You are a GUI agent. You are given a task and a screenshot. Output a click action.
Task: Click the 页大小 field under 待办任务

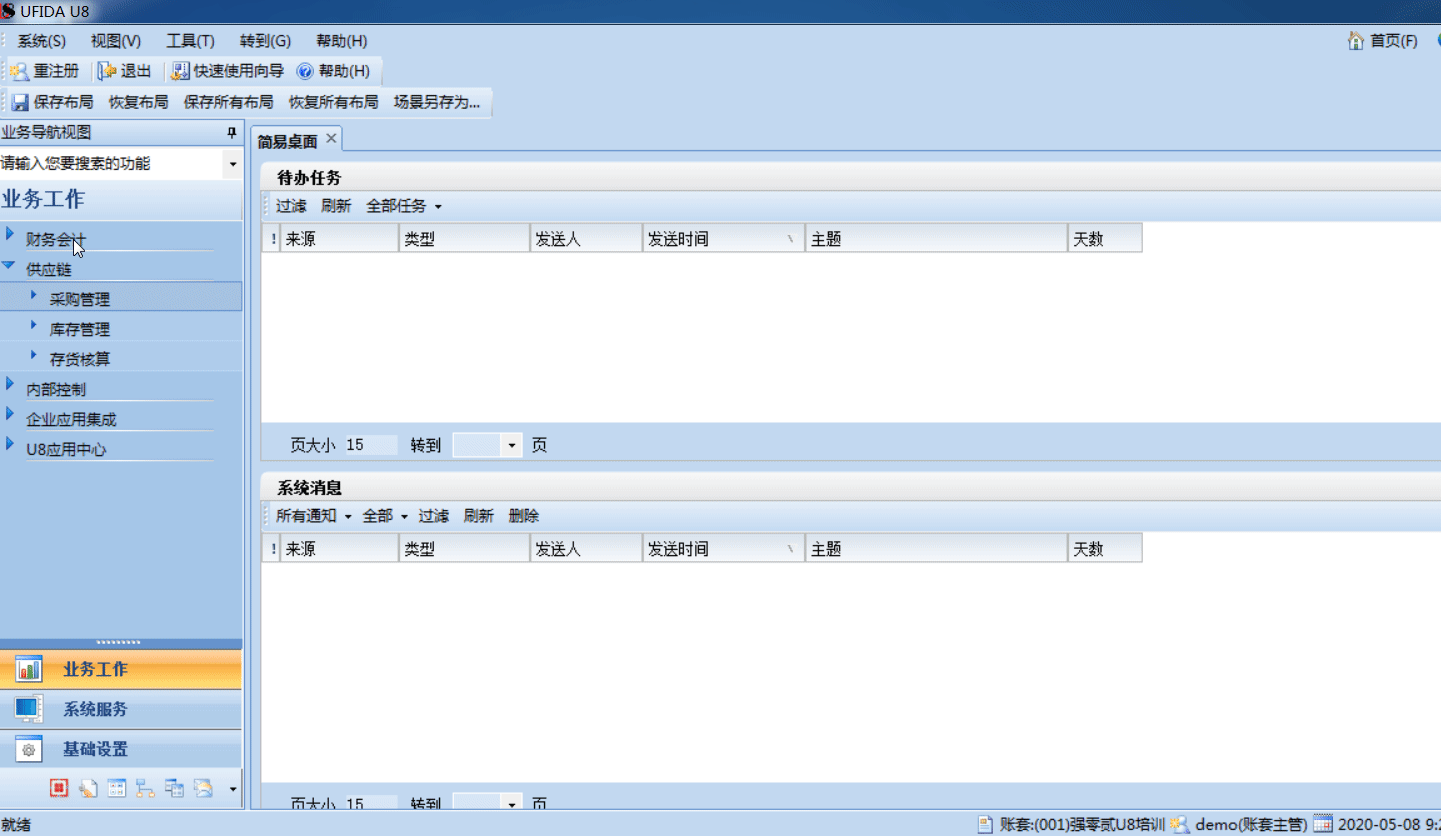[x=371, y=445]
